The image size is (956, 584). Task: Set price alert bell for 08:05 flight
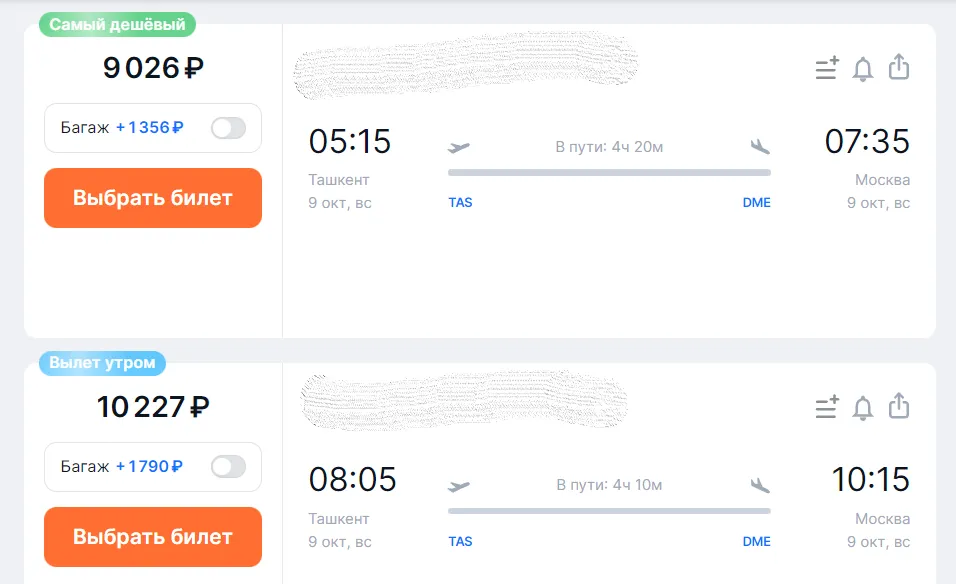click(x=862, y=407)
